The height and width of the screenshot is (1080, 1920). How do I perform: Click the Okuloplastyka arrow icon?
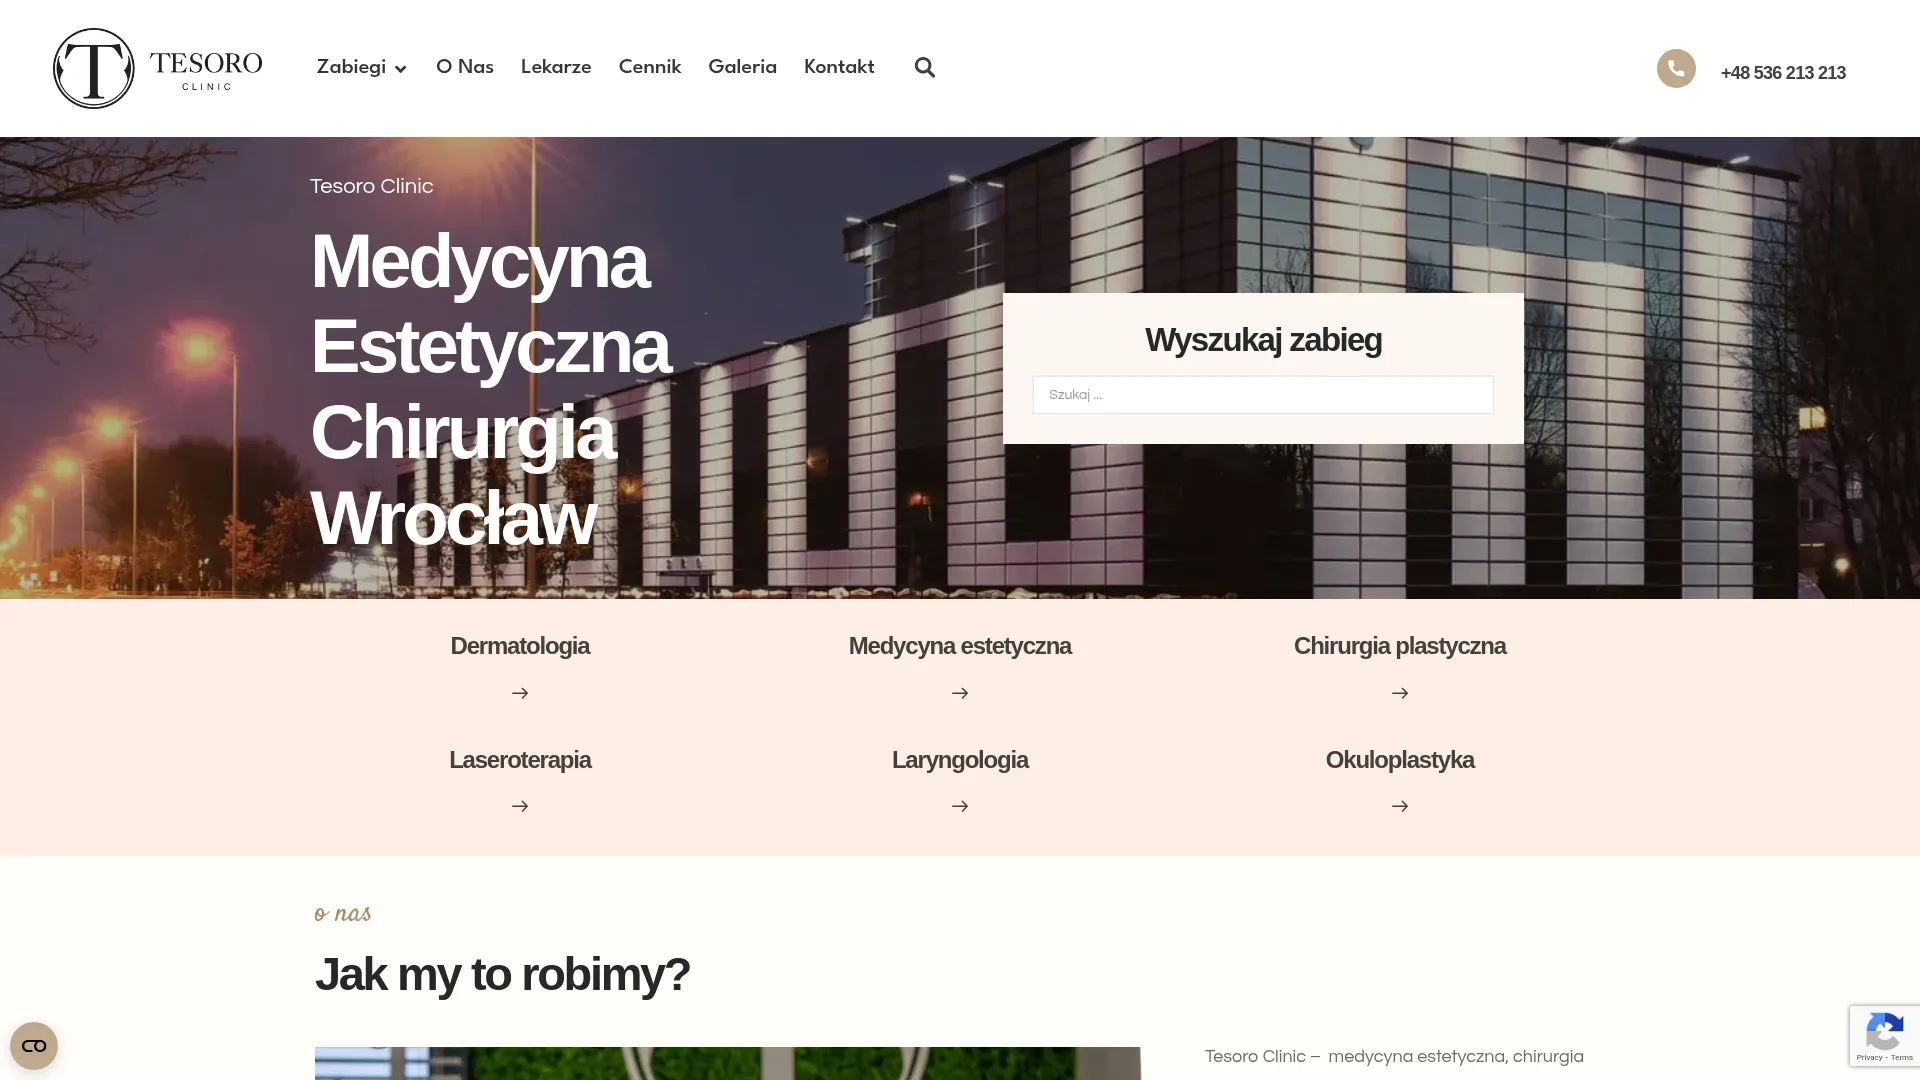(1399, 805)
